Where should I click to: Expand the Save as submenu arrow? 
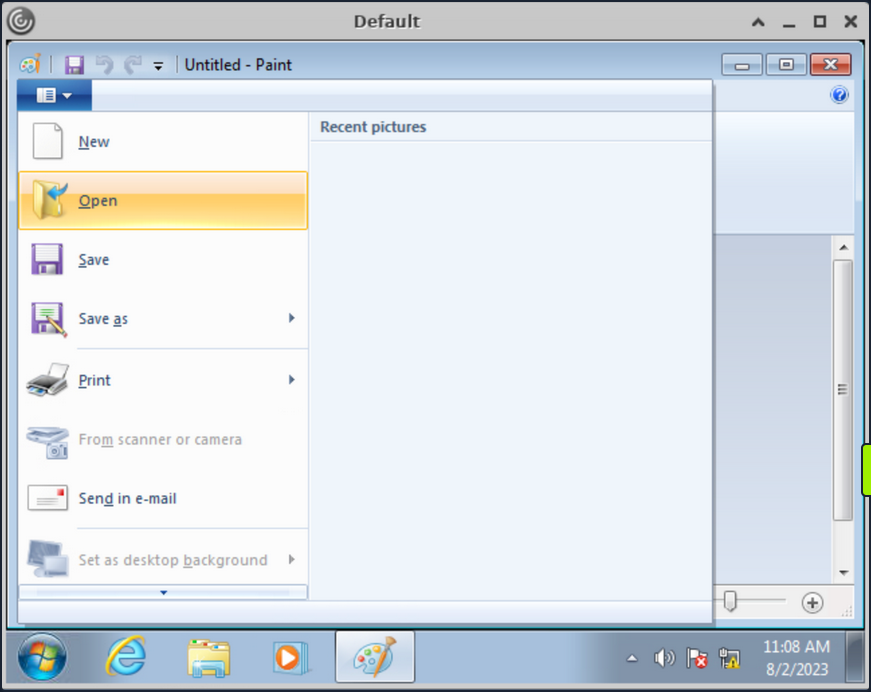pyautogui.click(x=290, y=319)
